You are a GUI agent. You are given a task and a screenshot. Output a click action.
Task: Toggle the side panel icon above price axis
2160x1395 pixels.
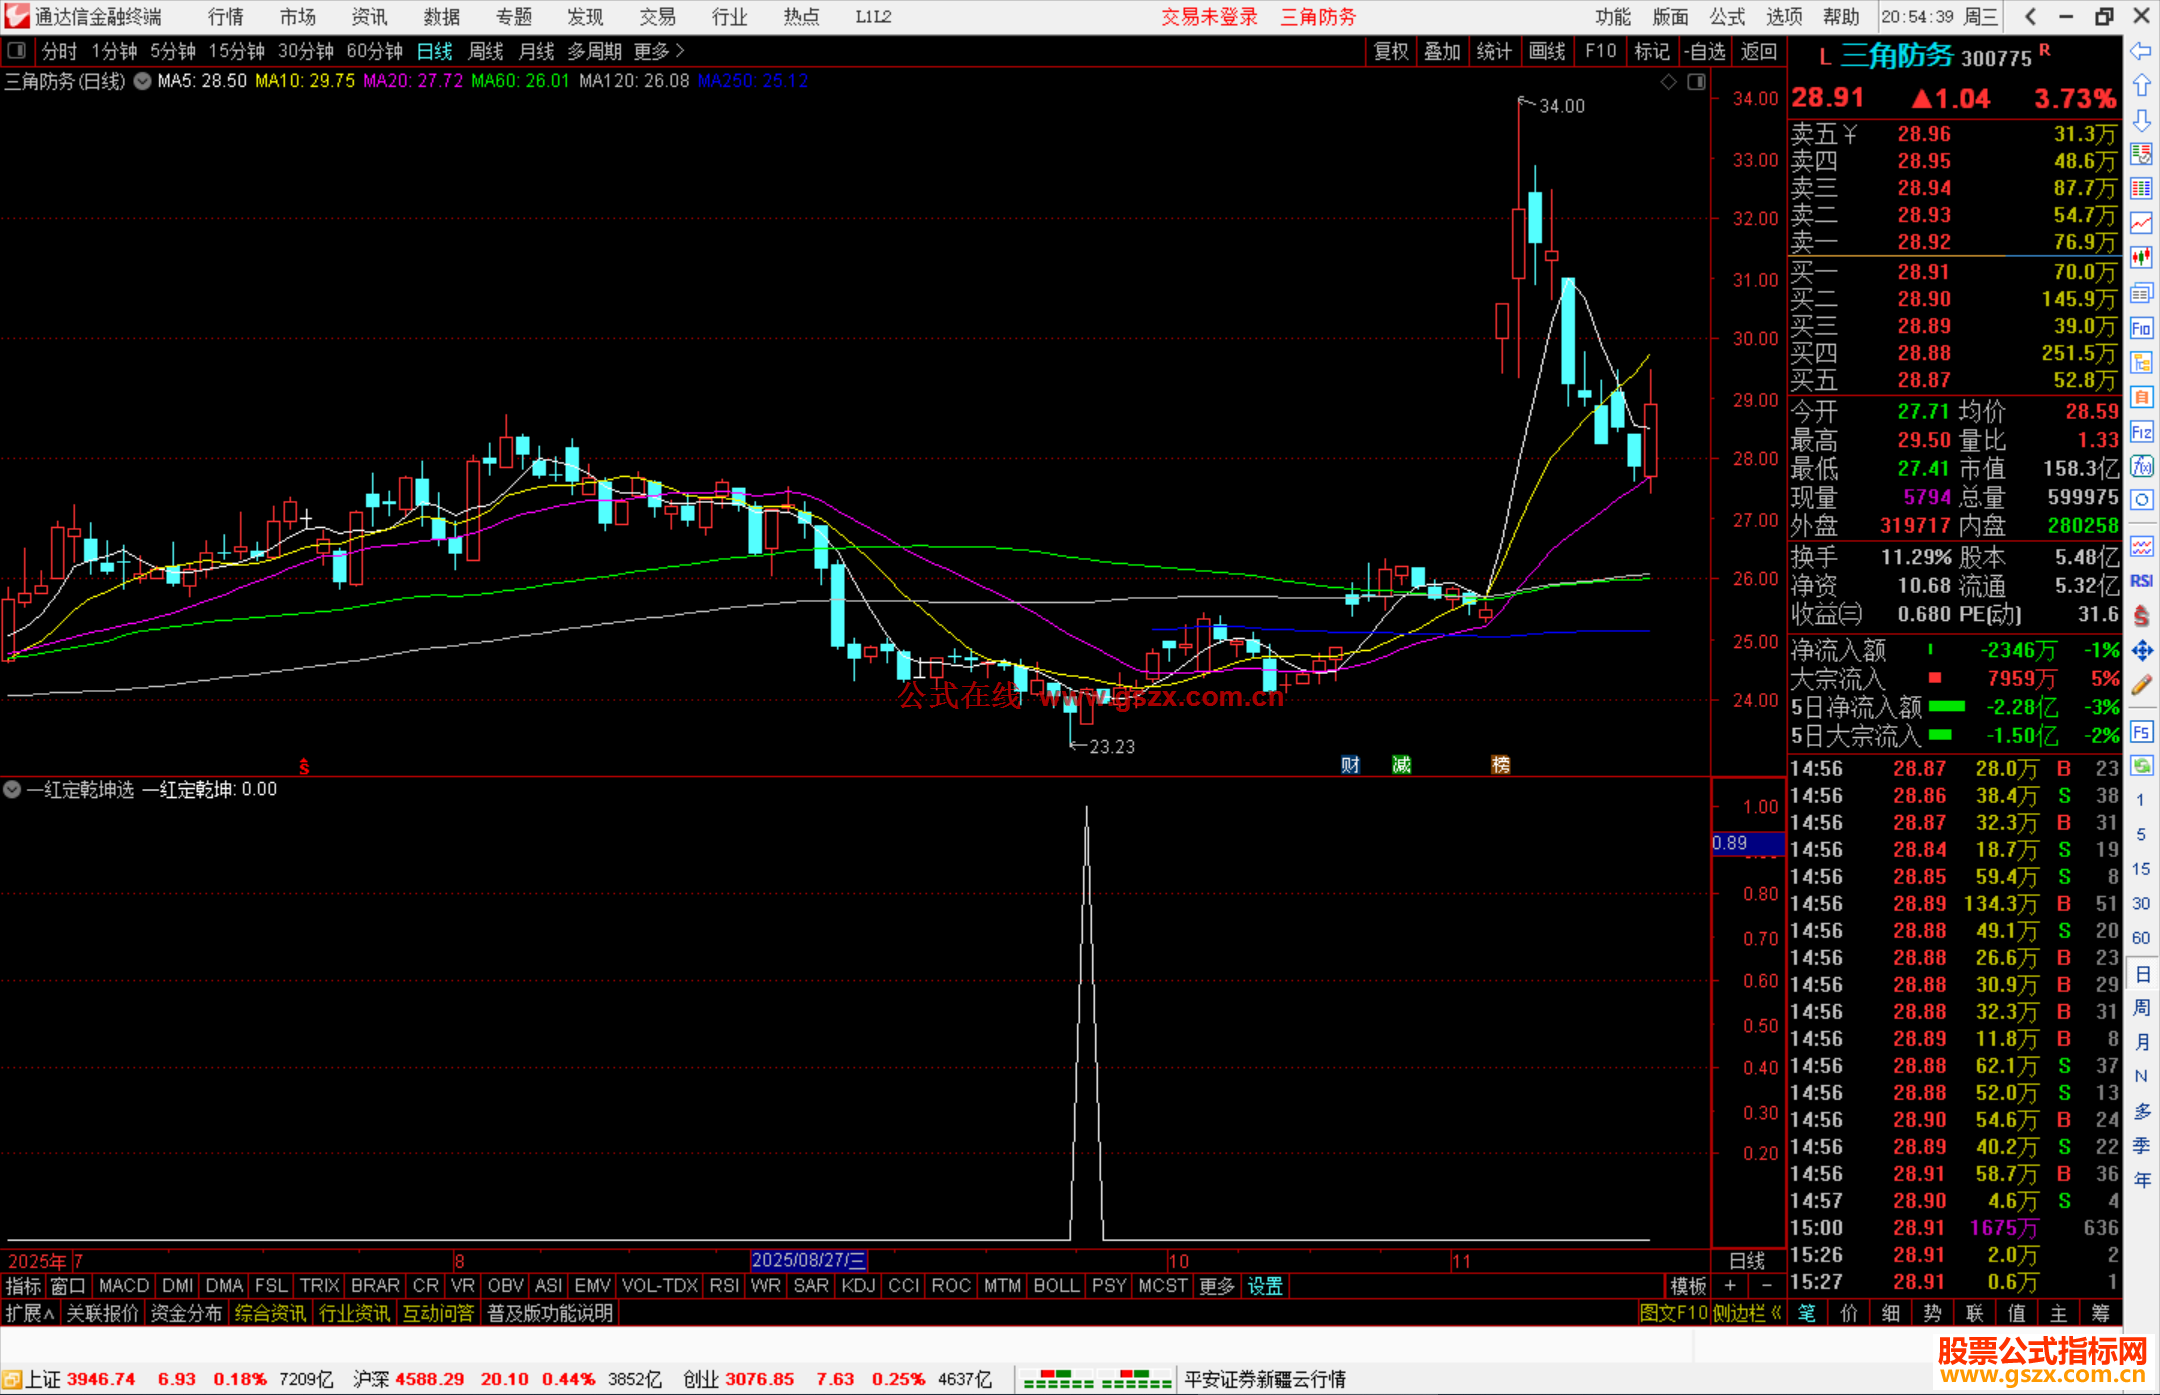[x=1696, y=82]
